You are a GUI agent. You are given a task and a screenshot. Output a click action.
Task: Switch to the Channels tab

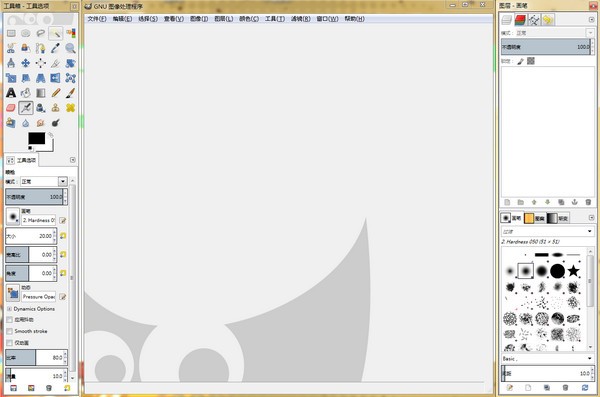click(x=520, y=20)
